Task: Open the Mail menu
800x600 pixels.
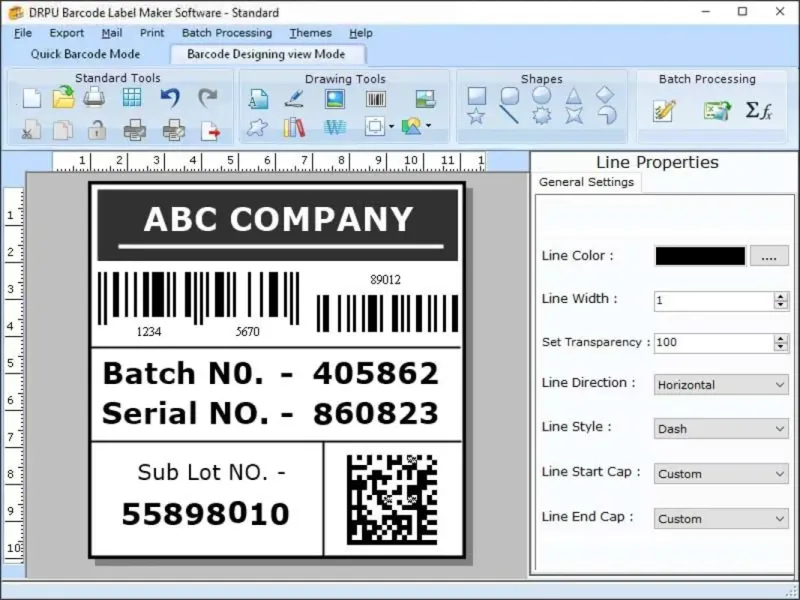Action: pos(112,33)
